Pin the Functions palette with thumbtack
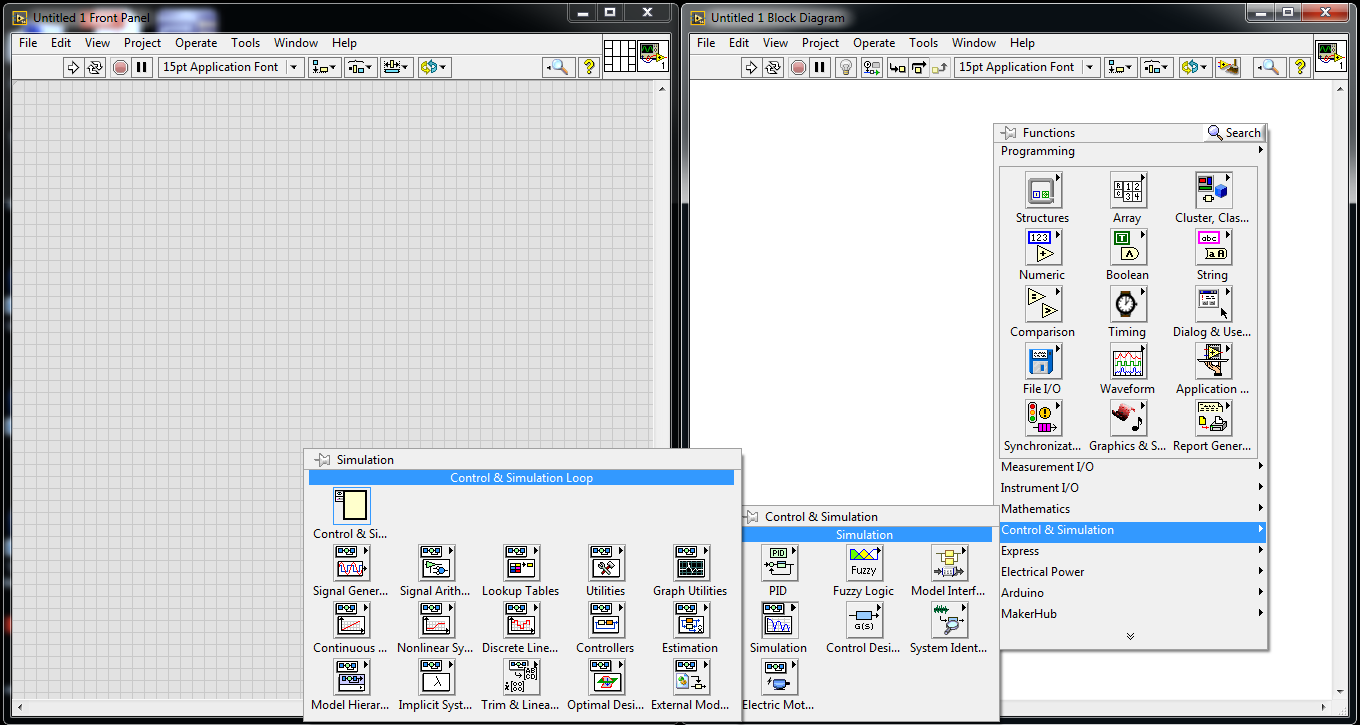Viewport: 1360px width, 725px height. click(1008, 132)
